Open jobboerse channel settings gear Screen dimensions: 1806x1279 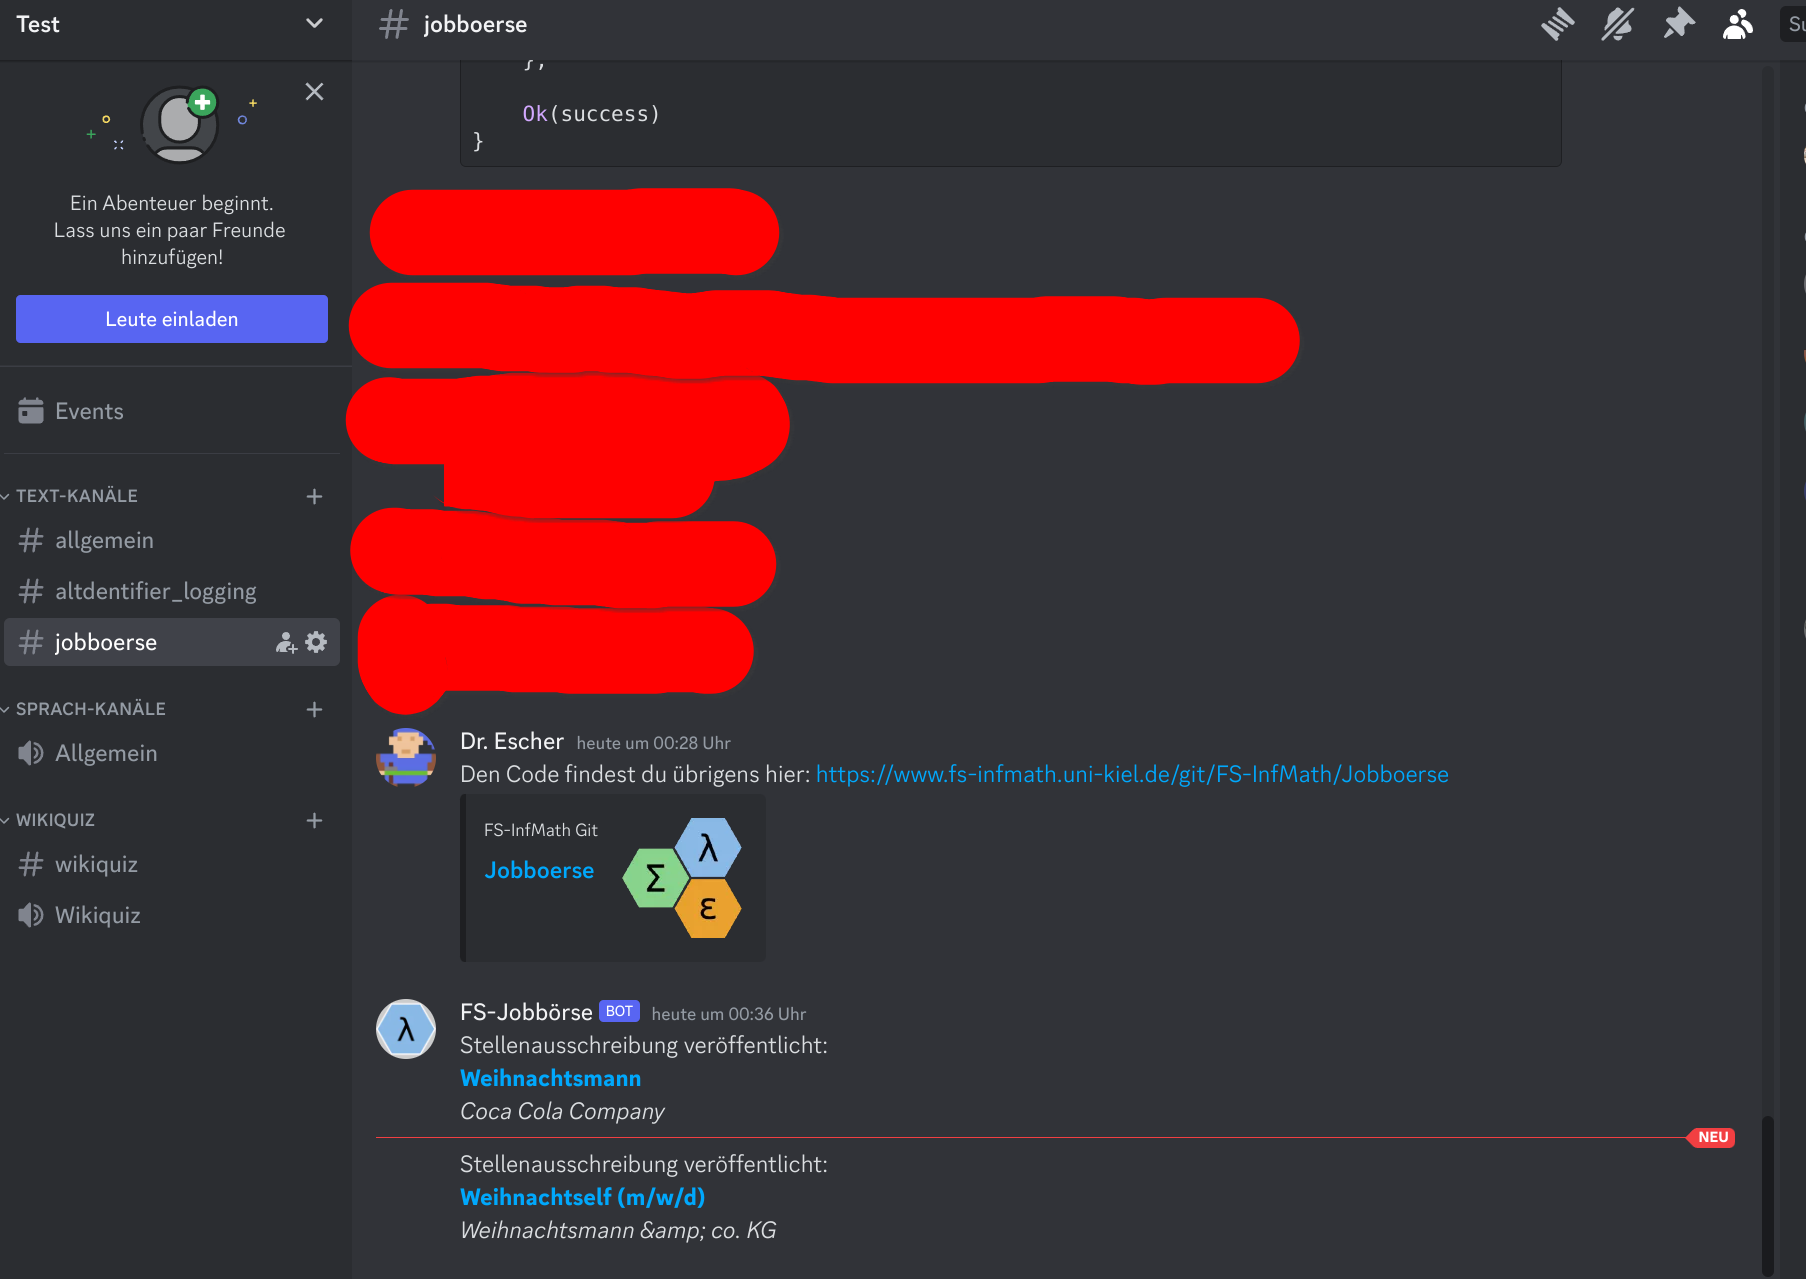click(x=316, y=642)
